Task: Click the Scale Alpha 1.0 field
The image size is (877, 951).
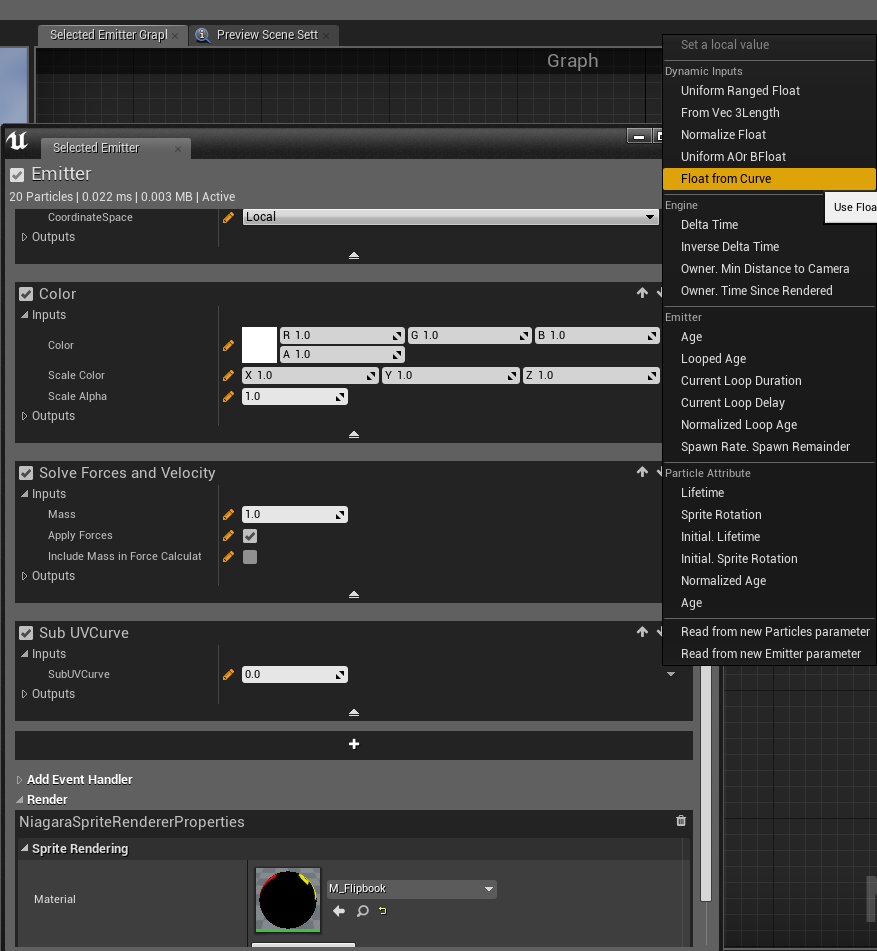Action: 295,397
